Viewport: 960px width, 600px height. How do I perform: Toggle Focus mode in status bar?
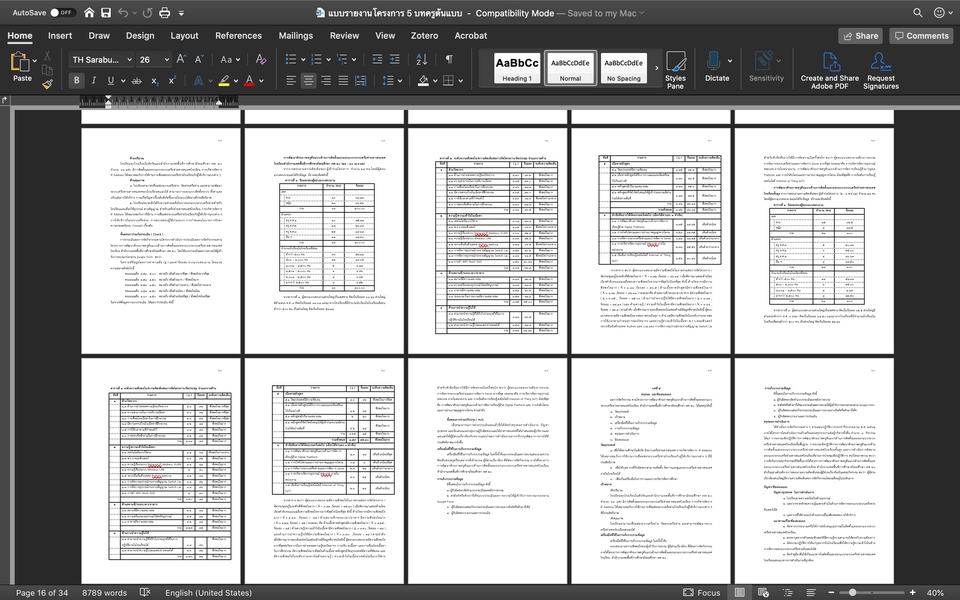[702, 592]
